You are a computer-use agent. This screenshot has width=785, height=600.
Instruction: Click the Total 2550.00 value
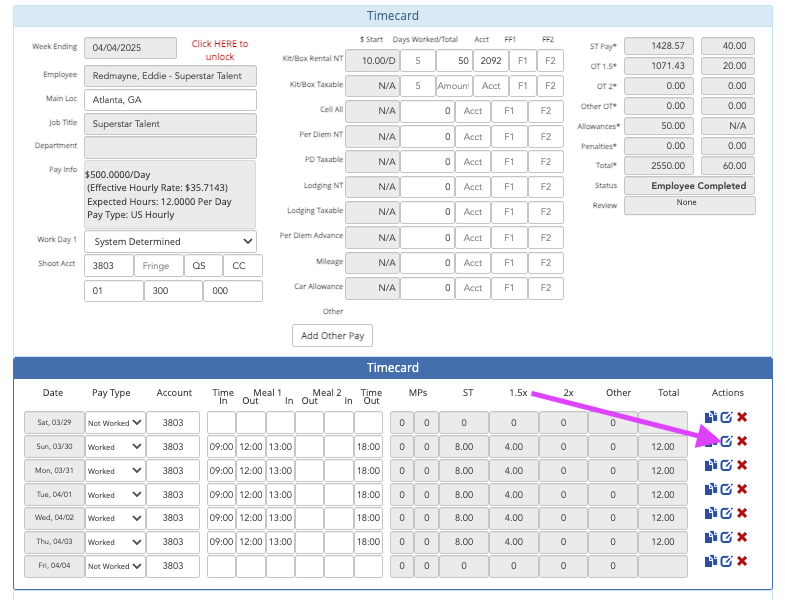pos(659,166)
